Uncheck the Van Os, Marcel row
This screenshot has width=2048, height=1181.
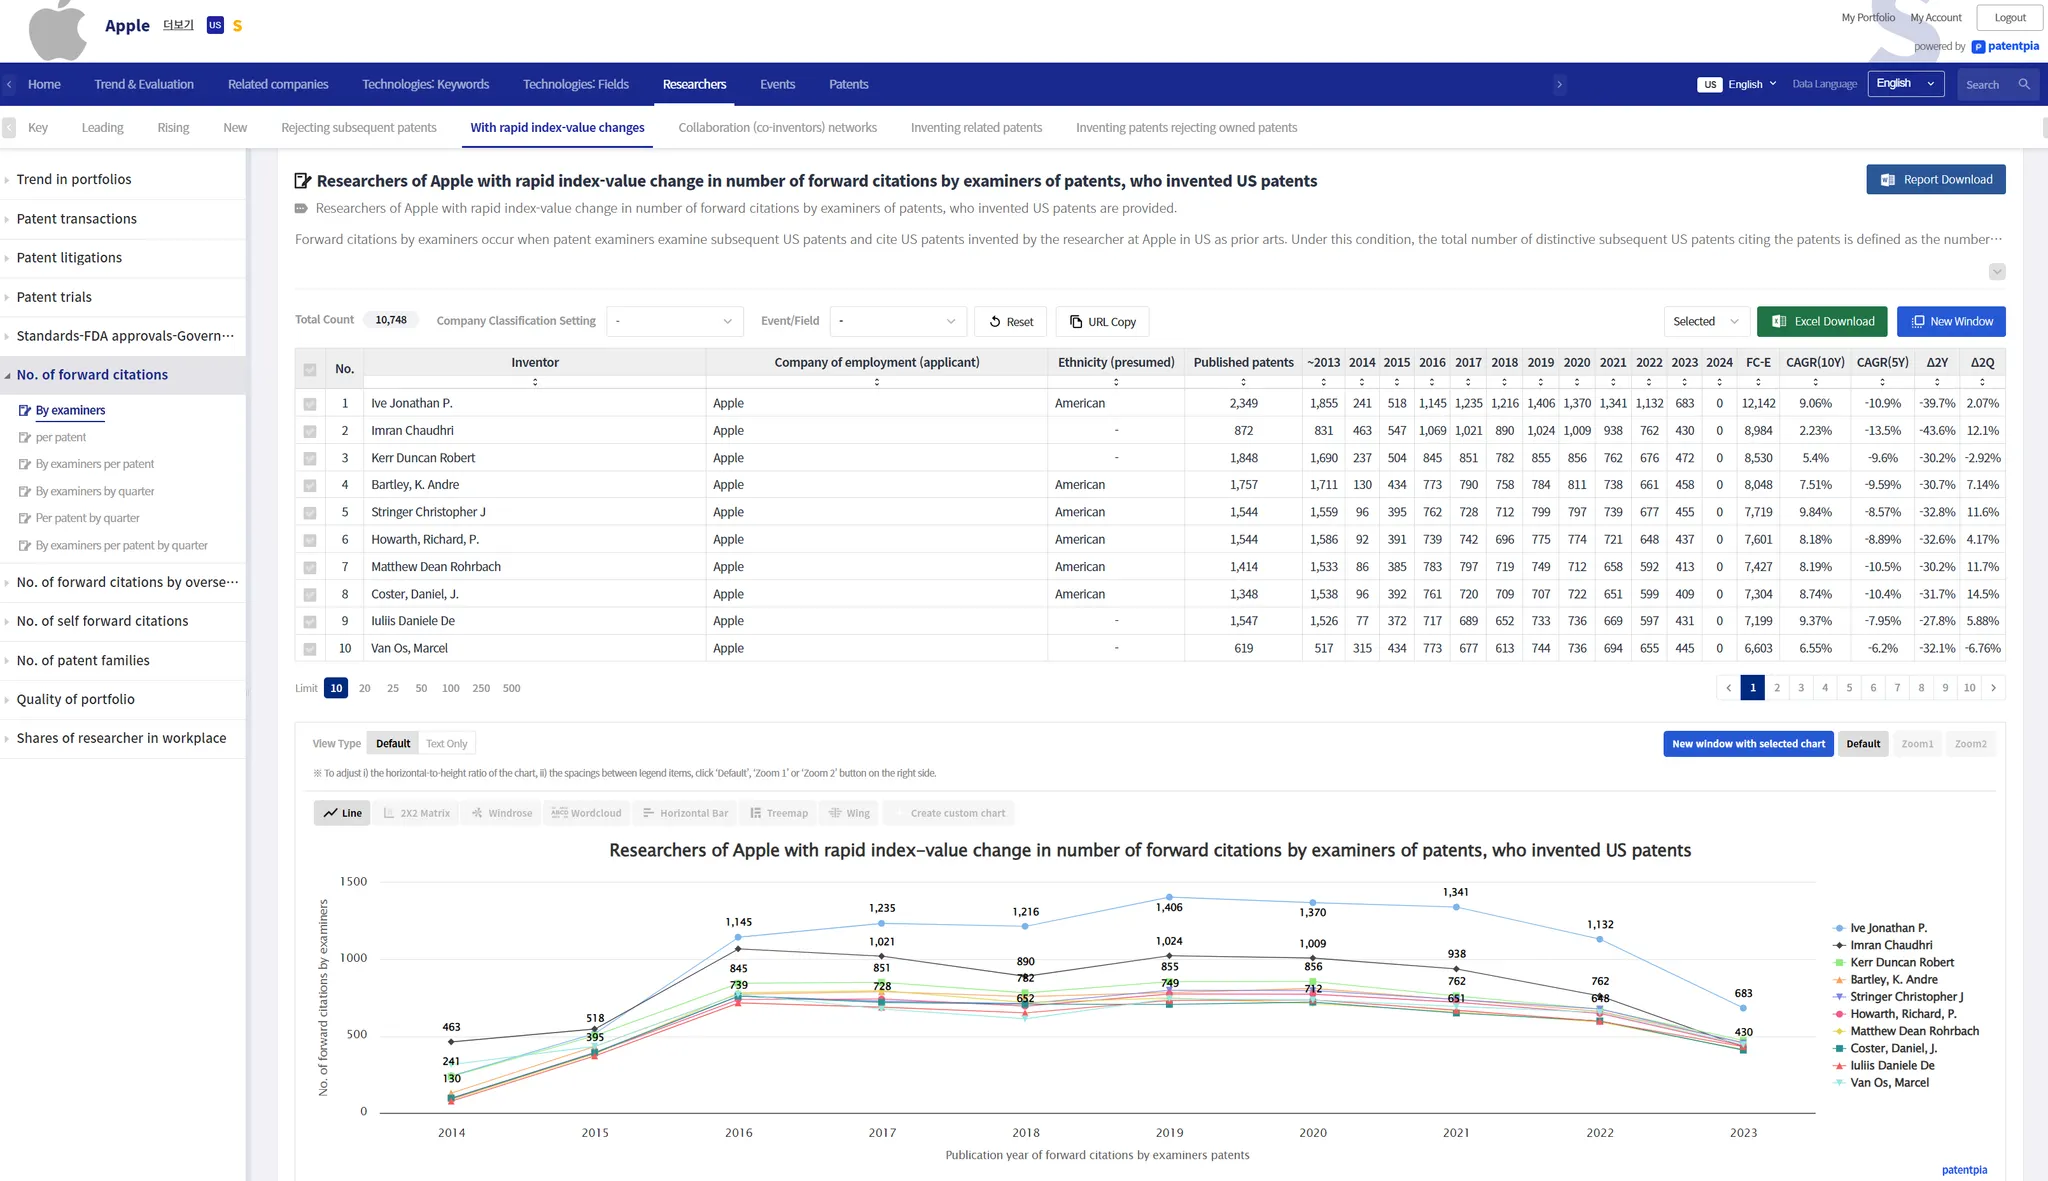pyautogui.click(x=310, y=649)
